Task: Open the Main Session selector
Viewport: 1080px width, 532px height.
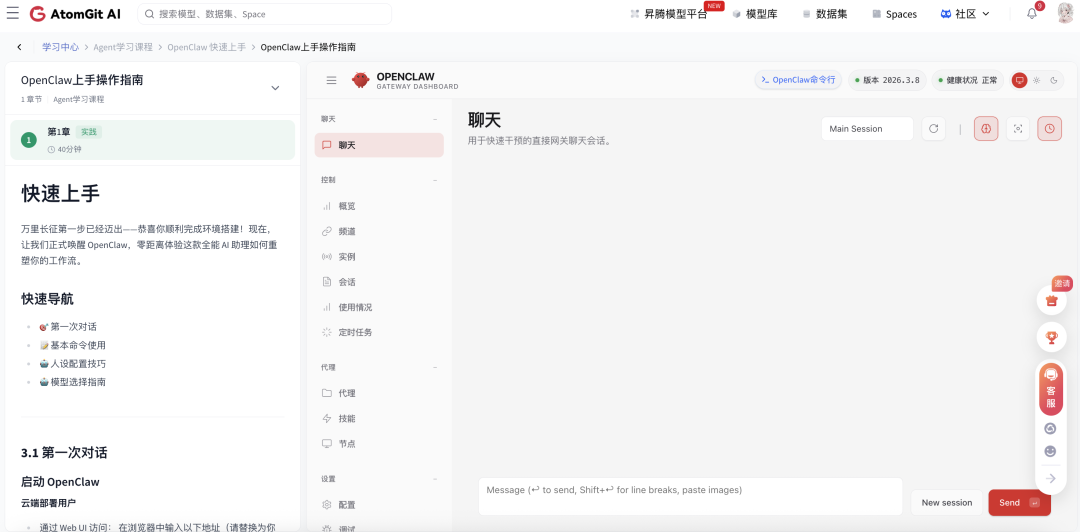Action: pos(867,129)
